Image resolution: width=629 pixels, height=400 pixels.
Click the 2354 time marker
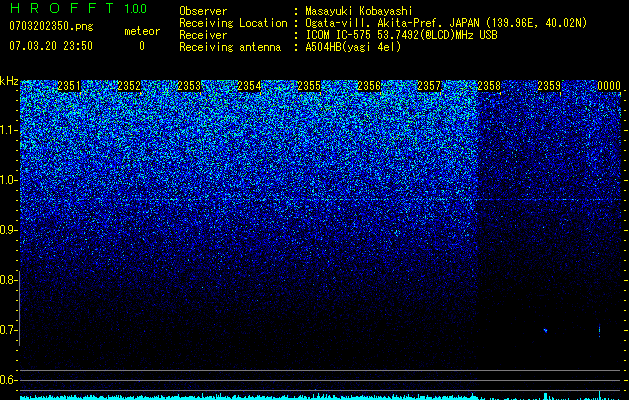click(x=249, y=86)
